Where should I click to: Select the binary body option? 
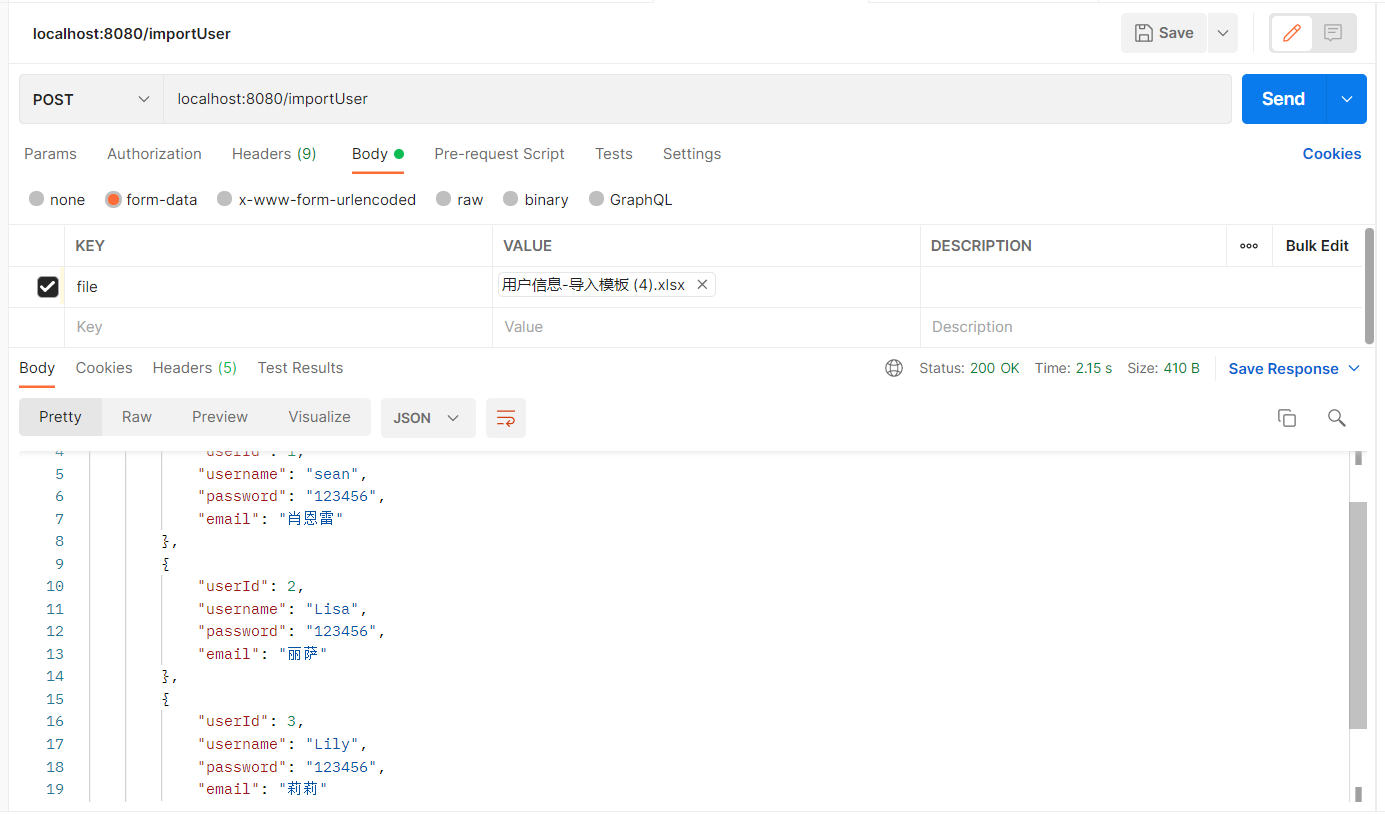(511, 199)
